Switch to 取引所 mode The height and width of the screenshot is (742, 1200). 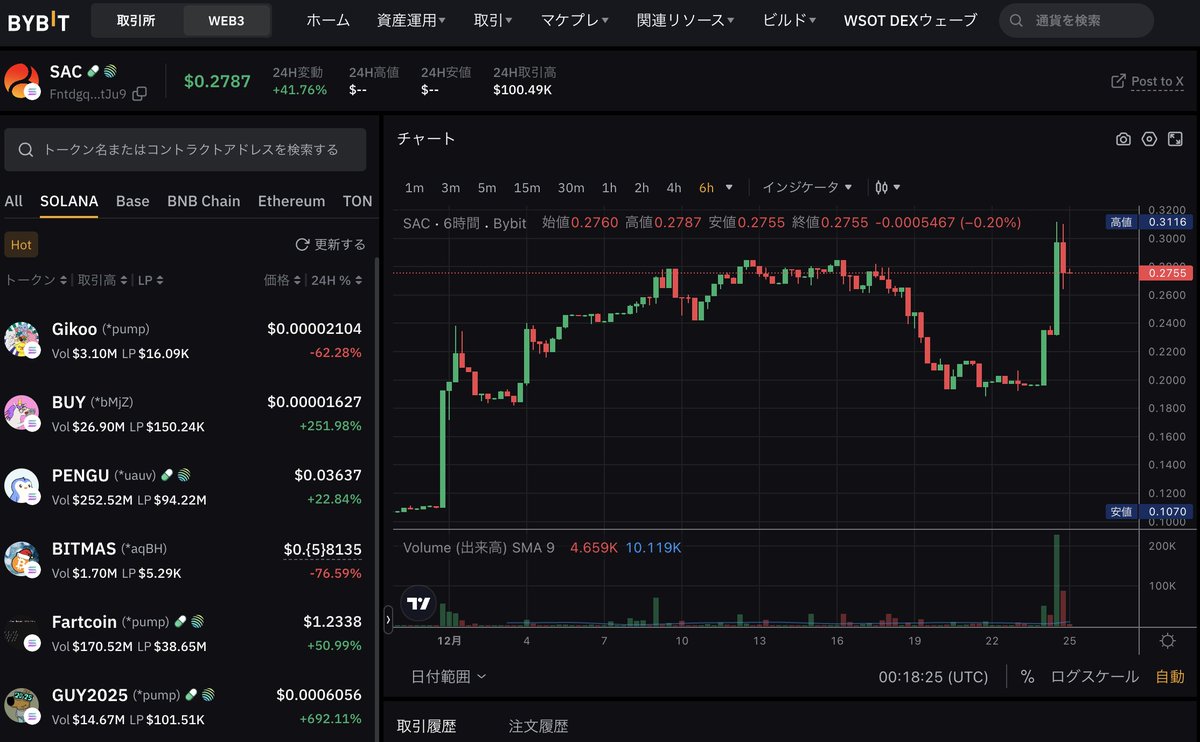136,20
